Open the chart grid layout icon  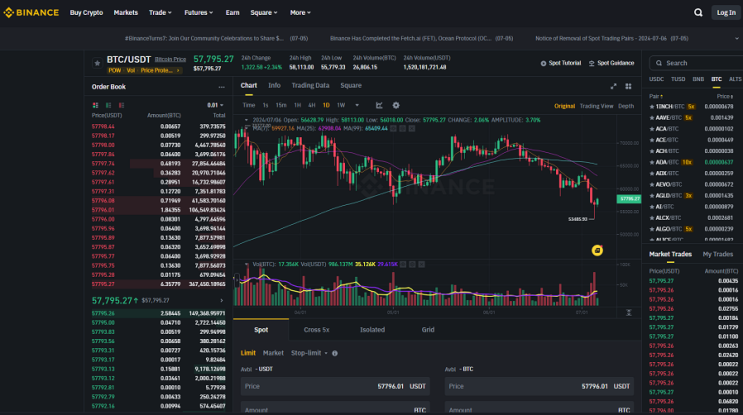click(628, 86)
